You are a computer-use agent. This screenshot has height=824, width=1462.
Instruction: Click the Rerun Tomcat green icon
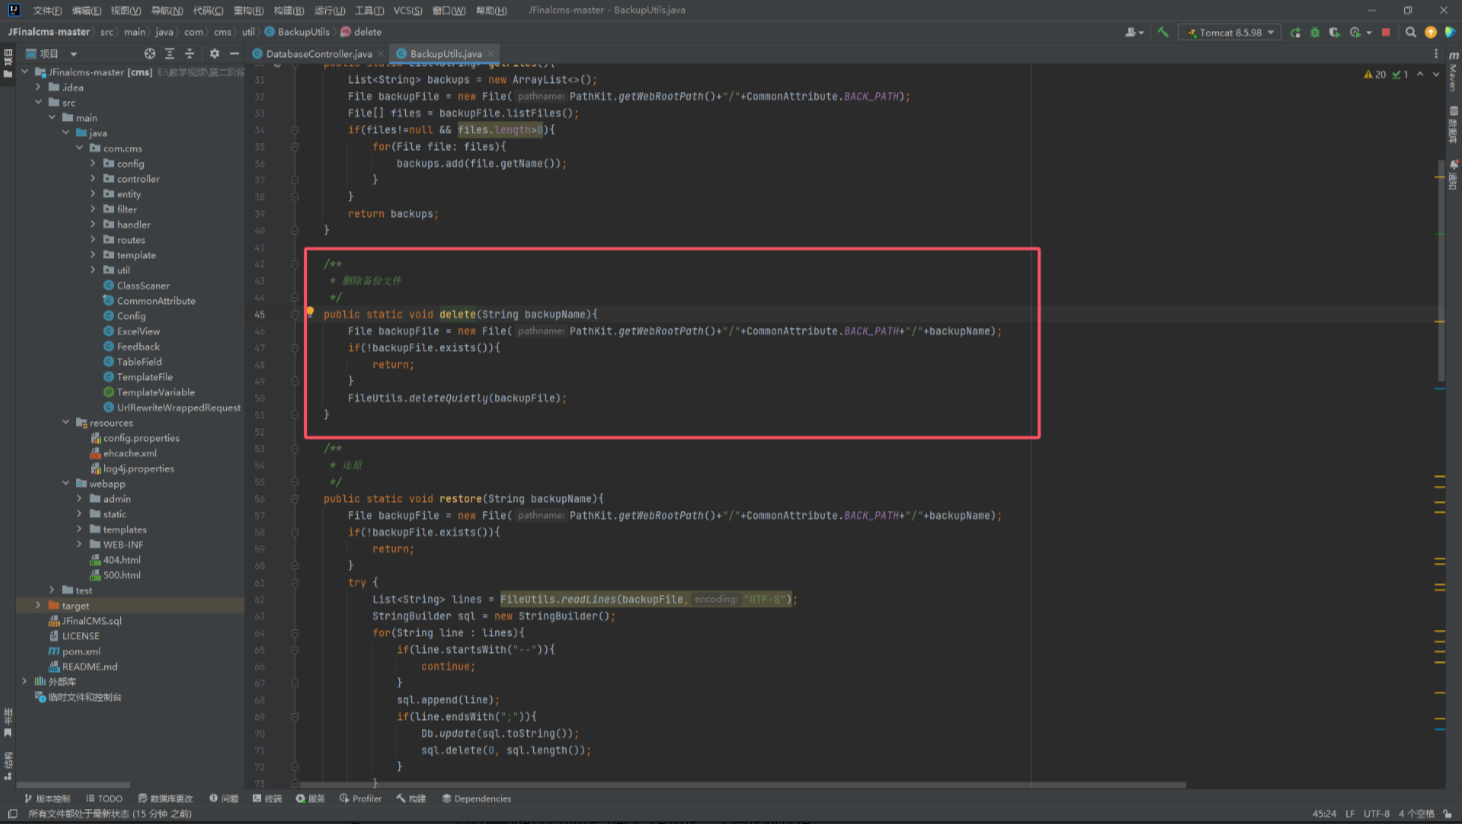(x=1295, y=32)
